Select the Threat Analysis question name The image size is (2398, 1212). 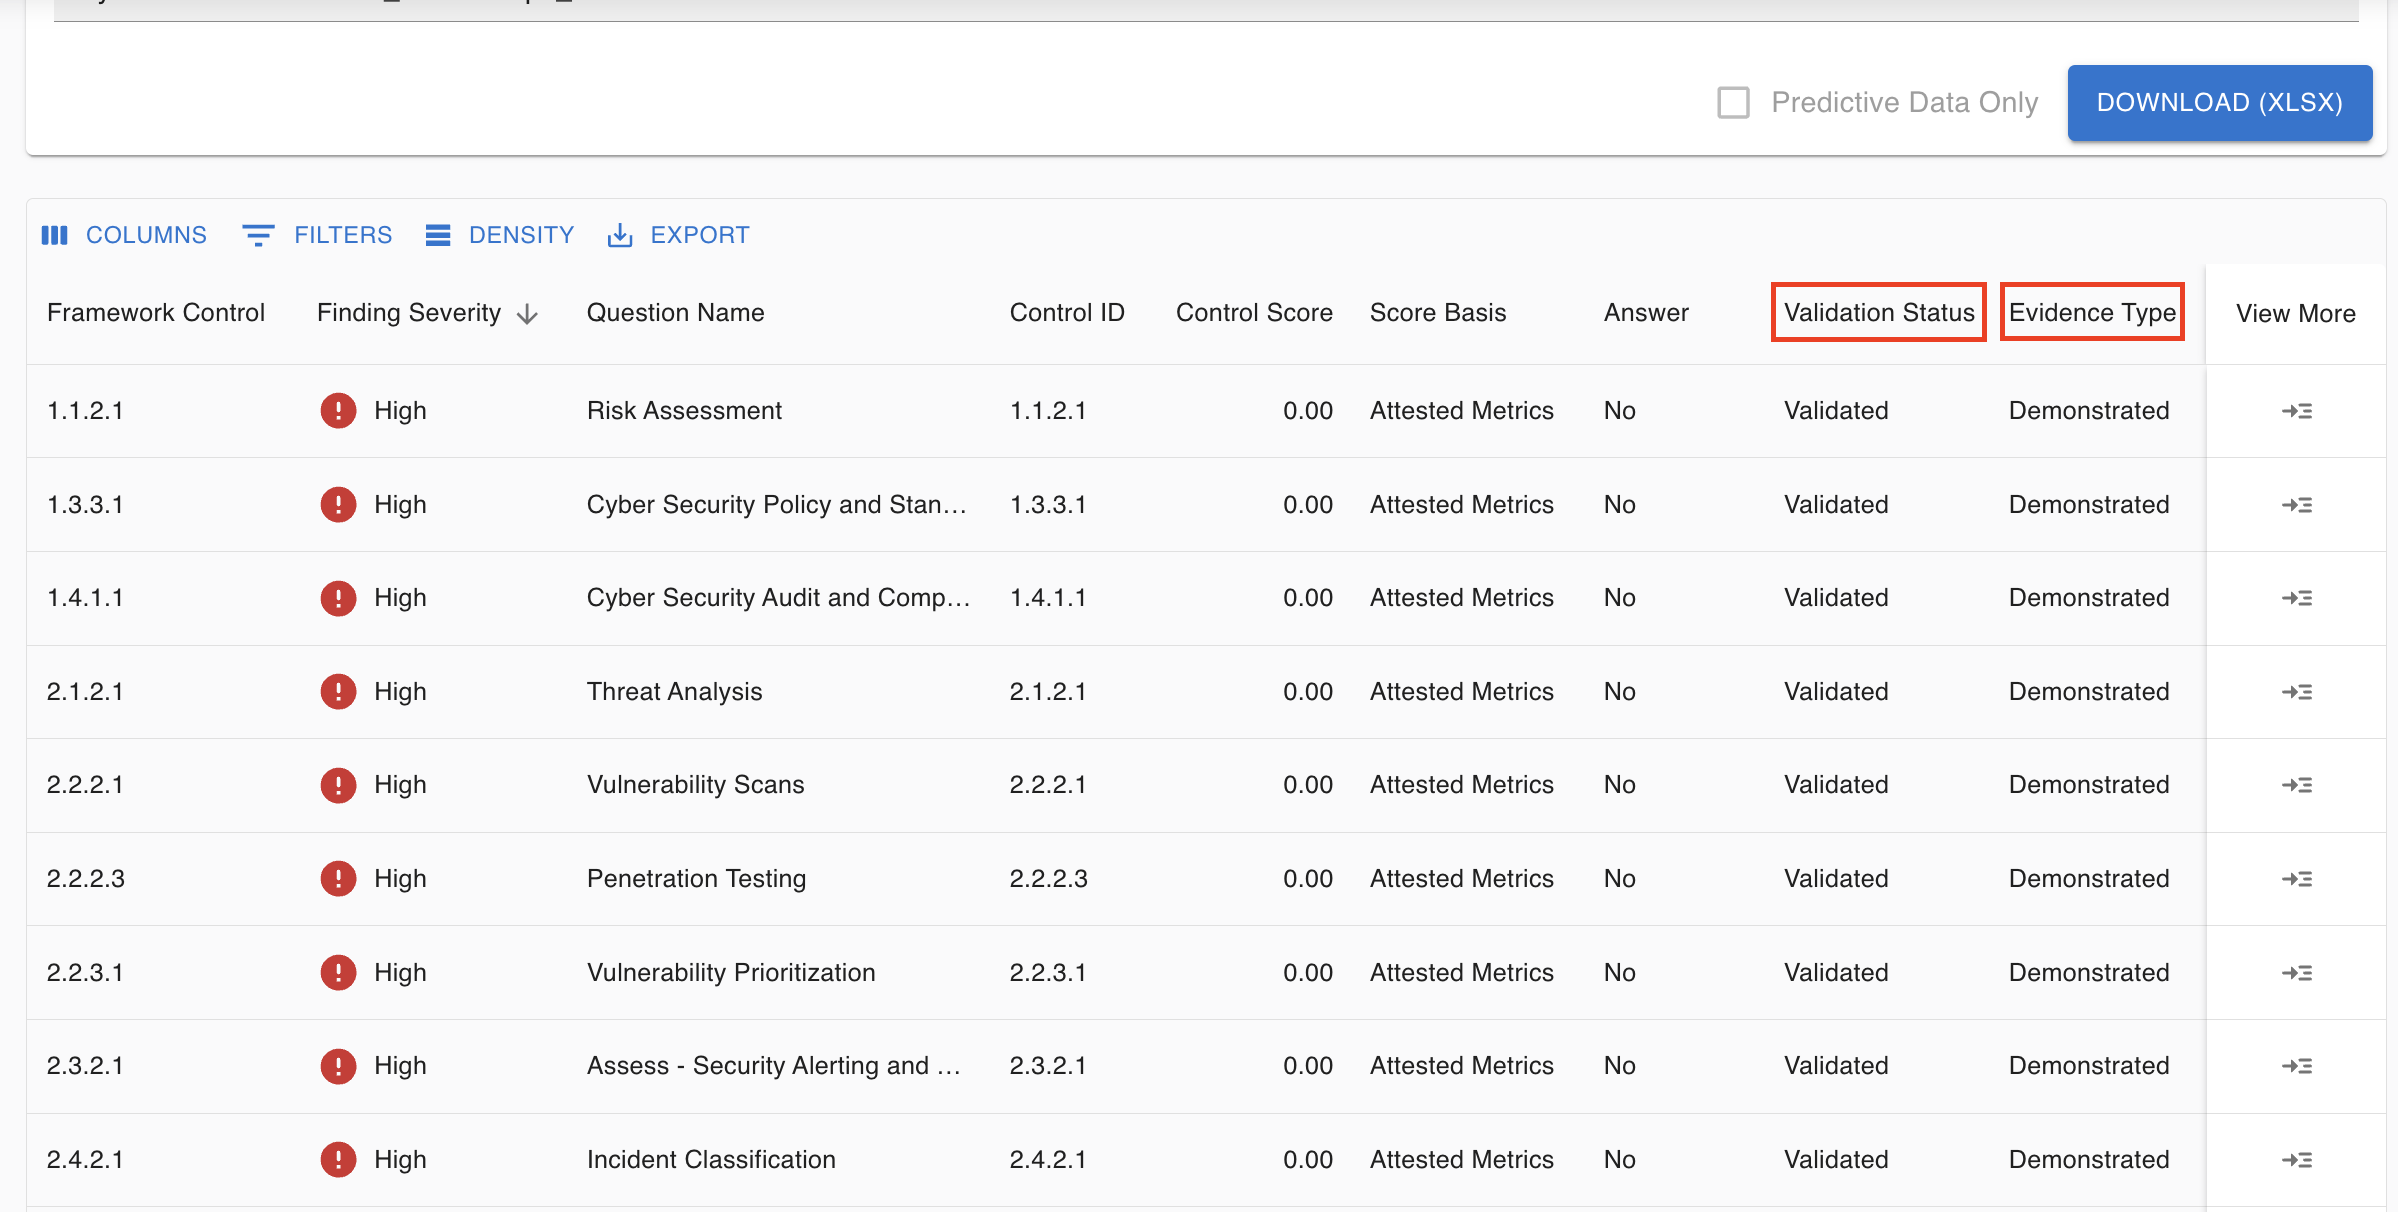click(674, 692)
